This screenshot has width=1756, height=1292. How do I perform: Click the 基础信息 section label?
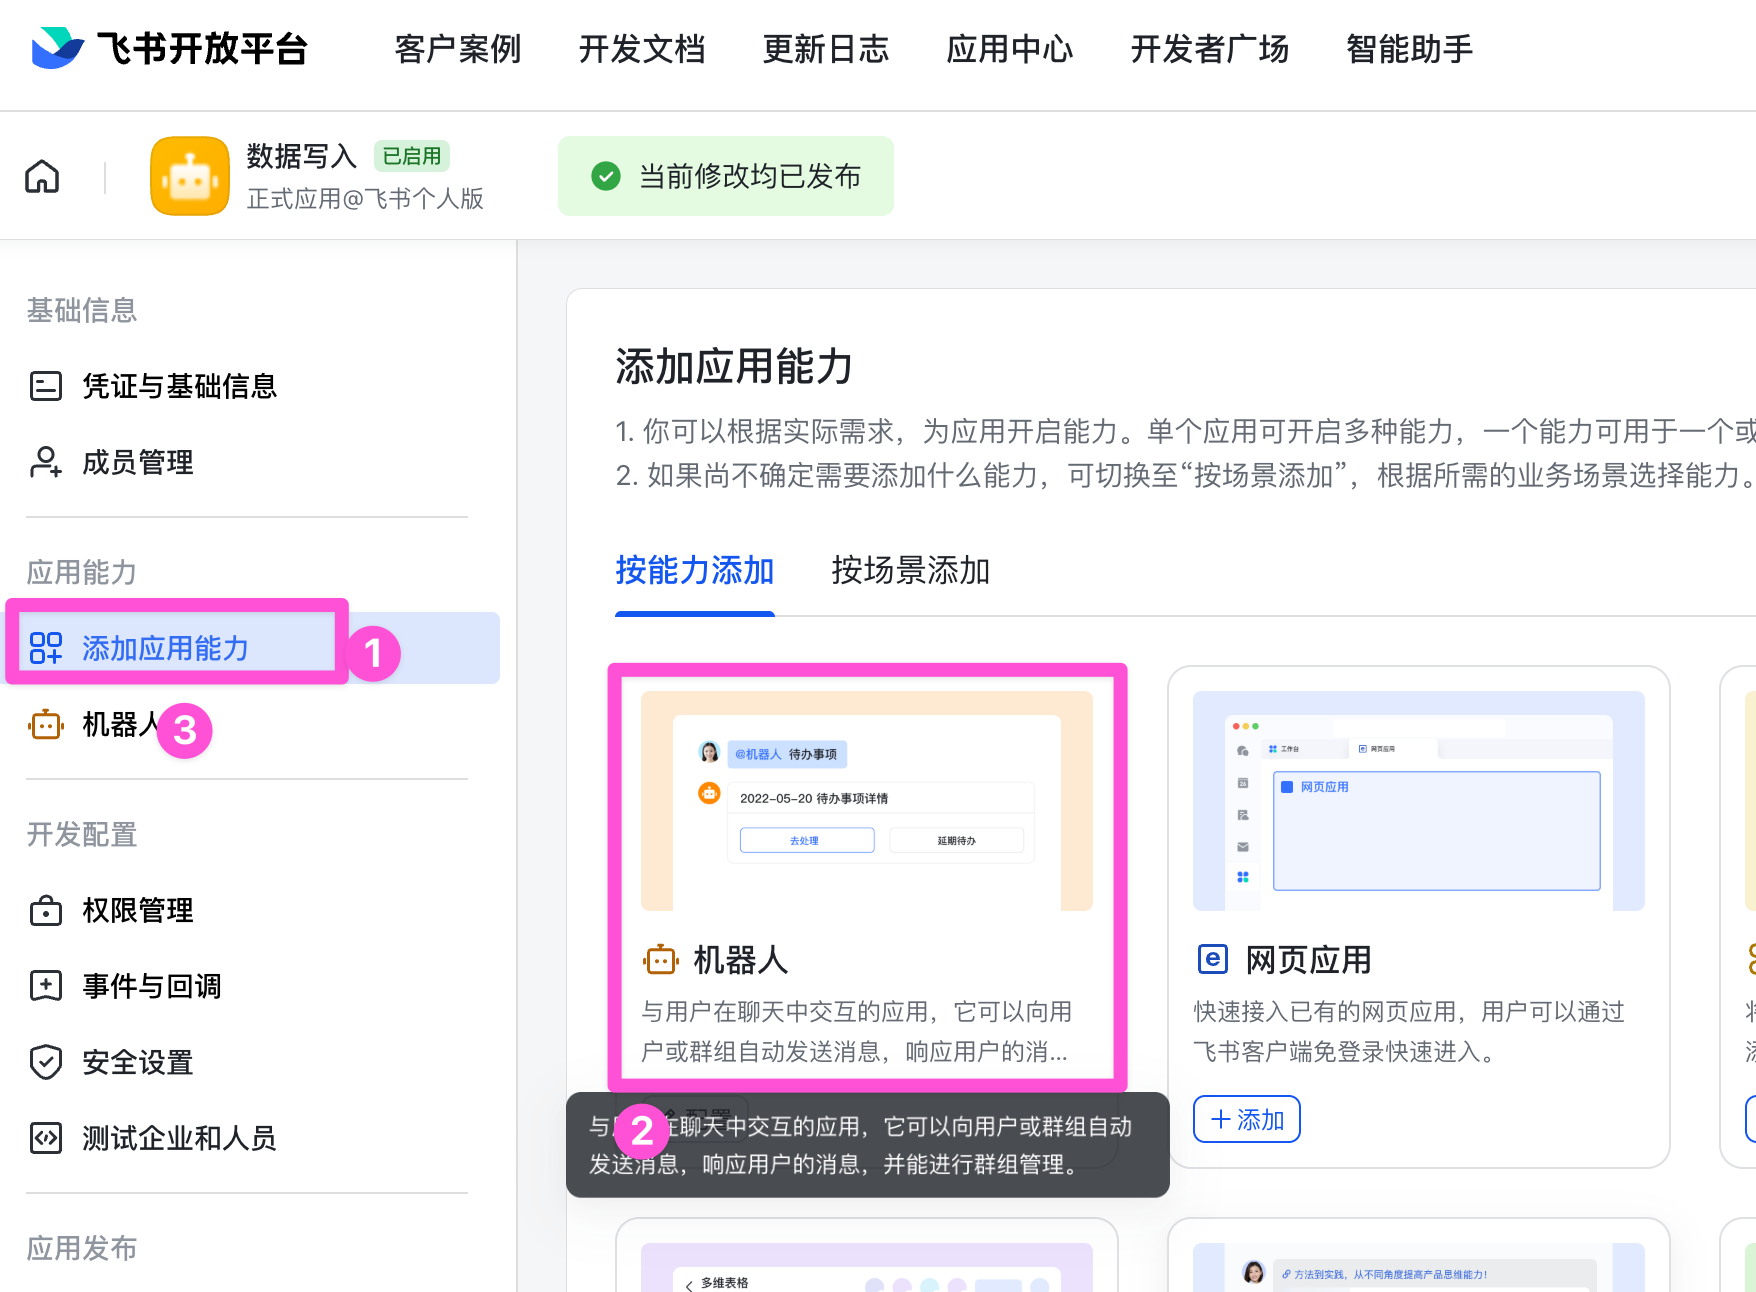point(82,310)
